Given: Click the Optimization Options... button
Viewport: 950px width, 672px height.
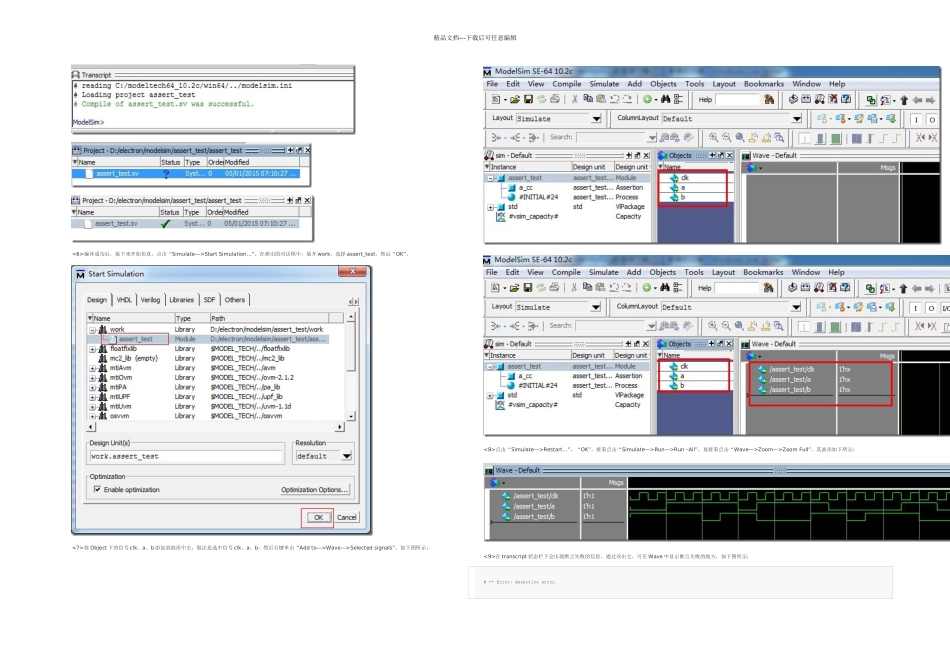Looking at the screenshot, I should pyautogui.click(x=315, y=490).
